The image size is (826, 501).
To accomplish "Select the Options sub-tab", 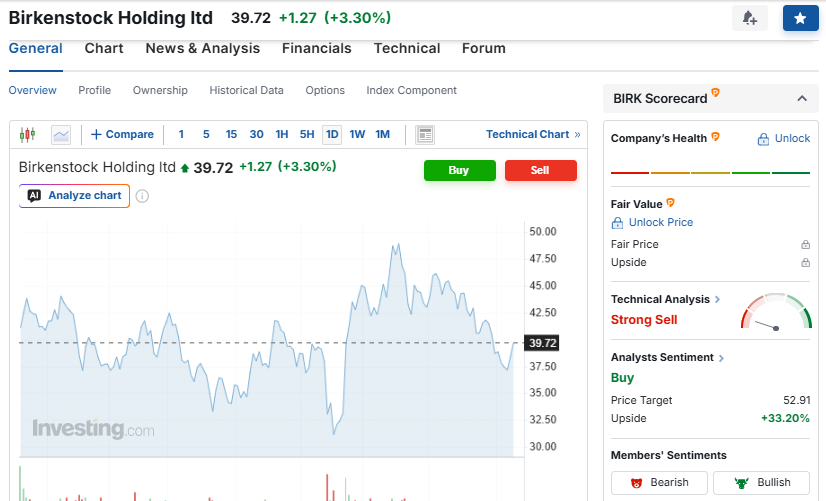I will pos(325,90).
